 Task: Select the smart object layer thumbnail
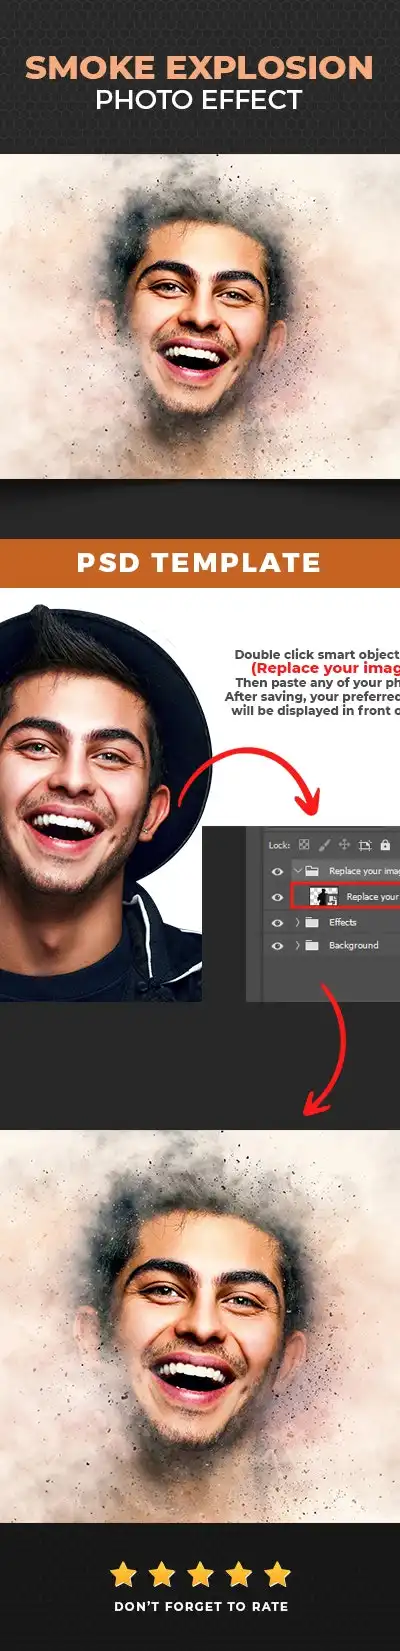pos(324,897)
